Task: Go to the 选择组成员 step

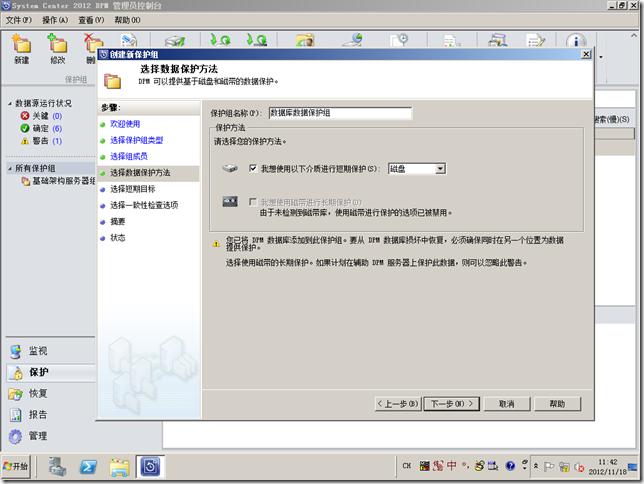Action: pyautogui.click(x=129, y=157)
